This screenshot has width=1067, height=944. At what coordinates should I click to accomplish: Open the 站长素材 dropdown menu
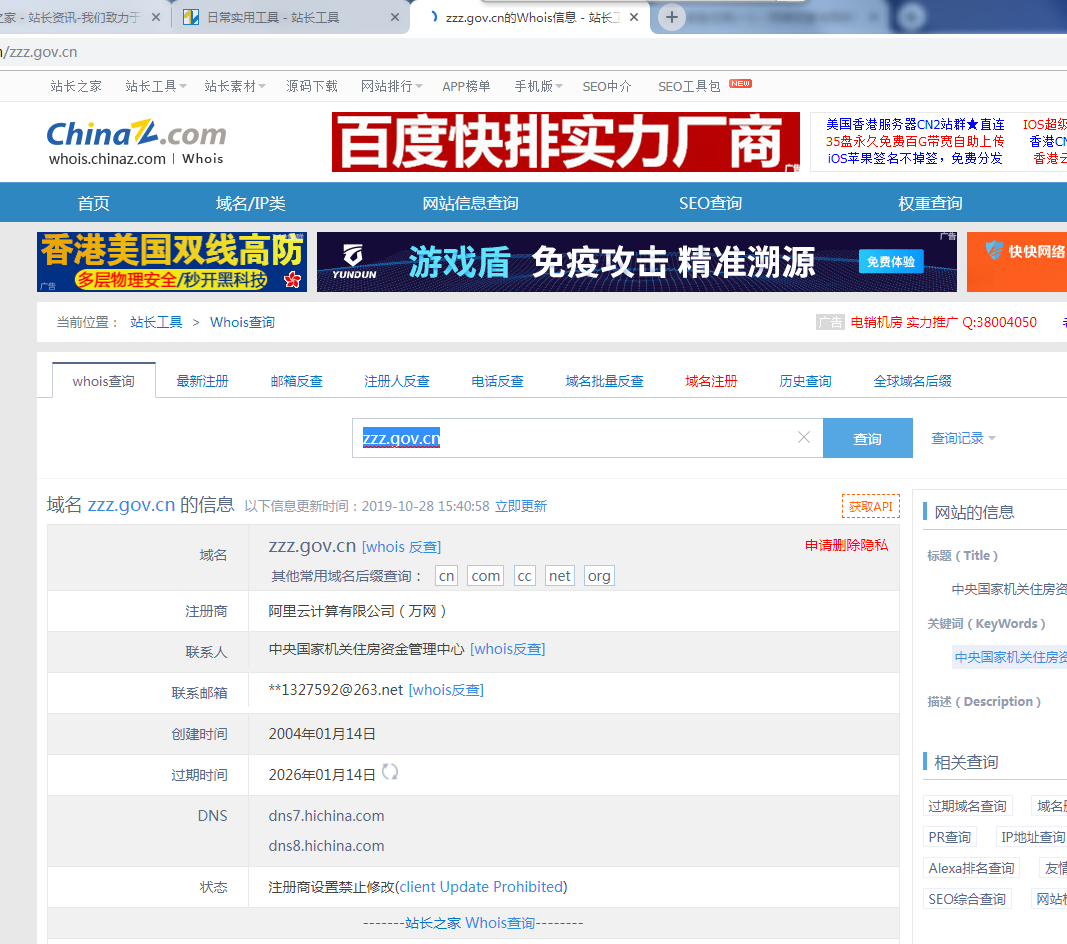pos(235,86)
